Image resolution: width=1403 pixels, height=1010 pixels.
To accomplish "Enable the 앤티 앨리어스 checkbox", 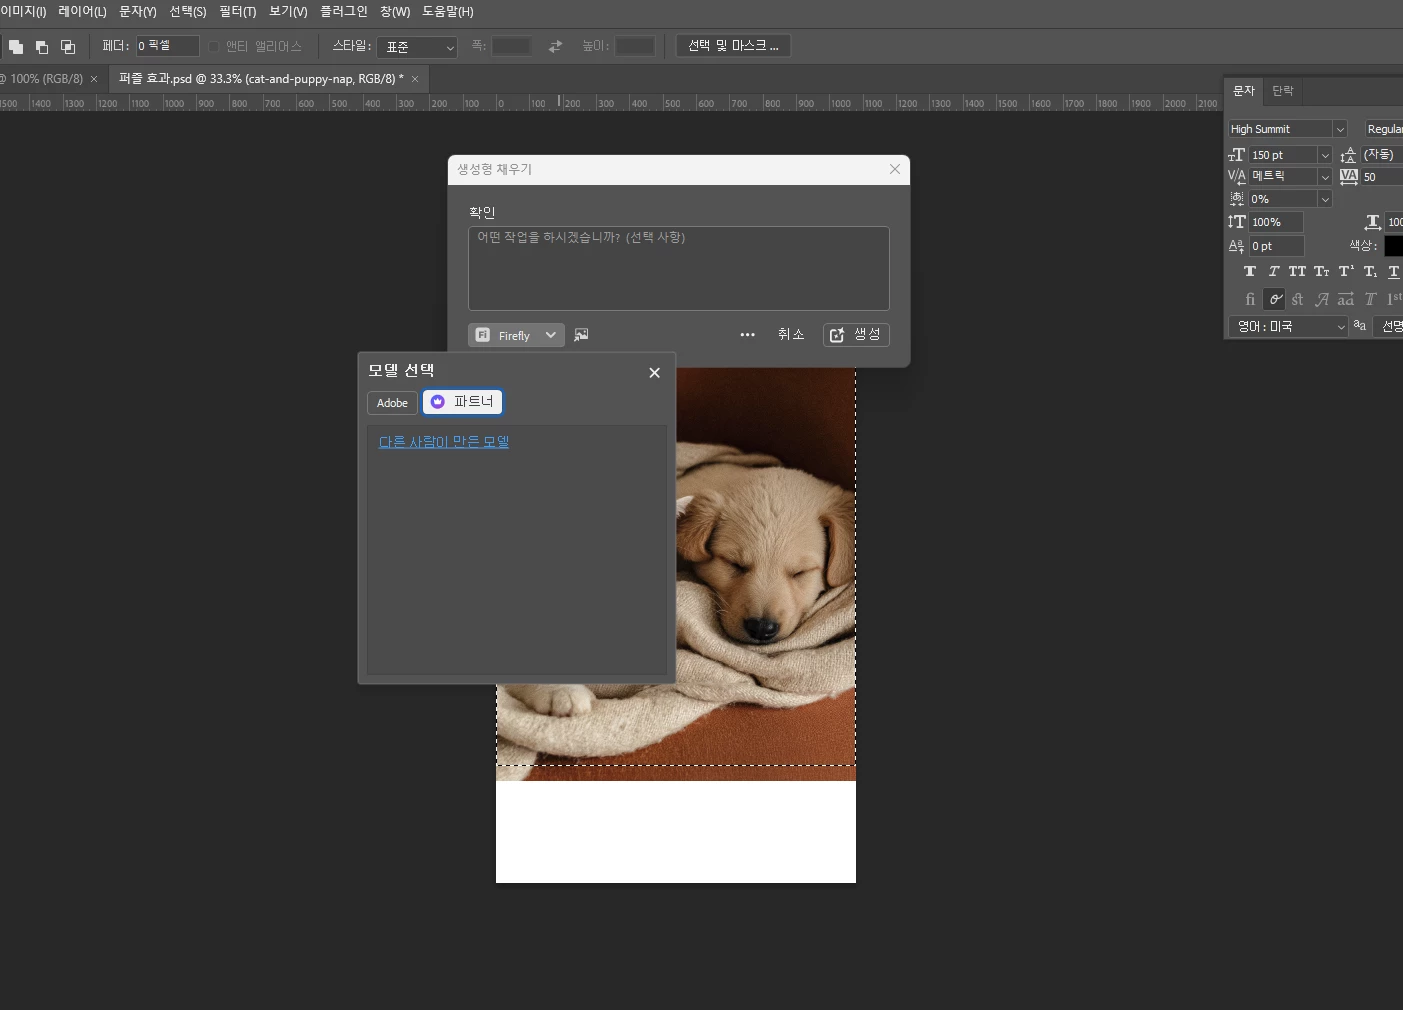I will point(213,46).
